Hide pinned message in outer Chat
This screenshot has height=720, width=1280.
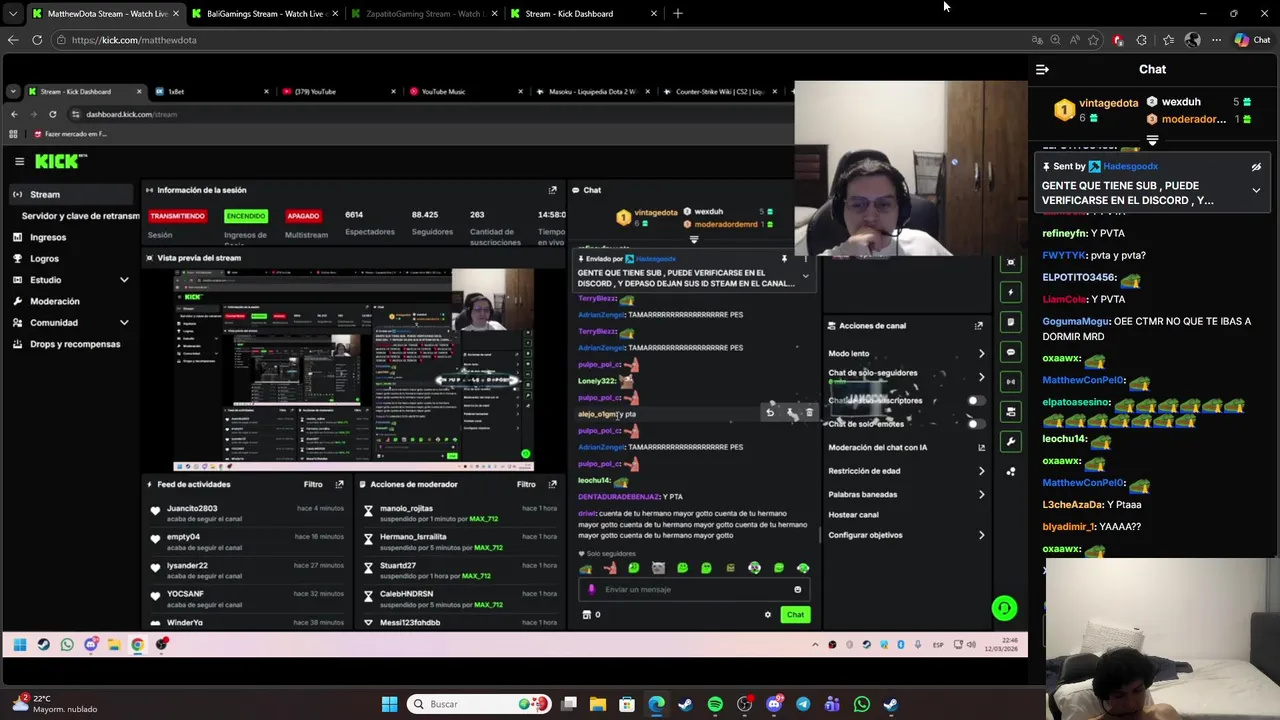[1256, 167]
